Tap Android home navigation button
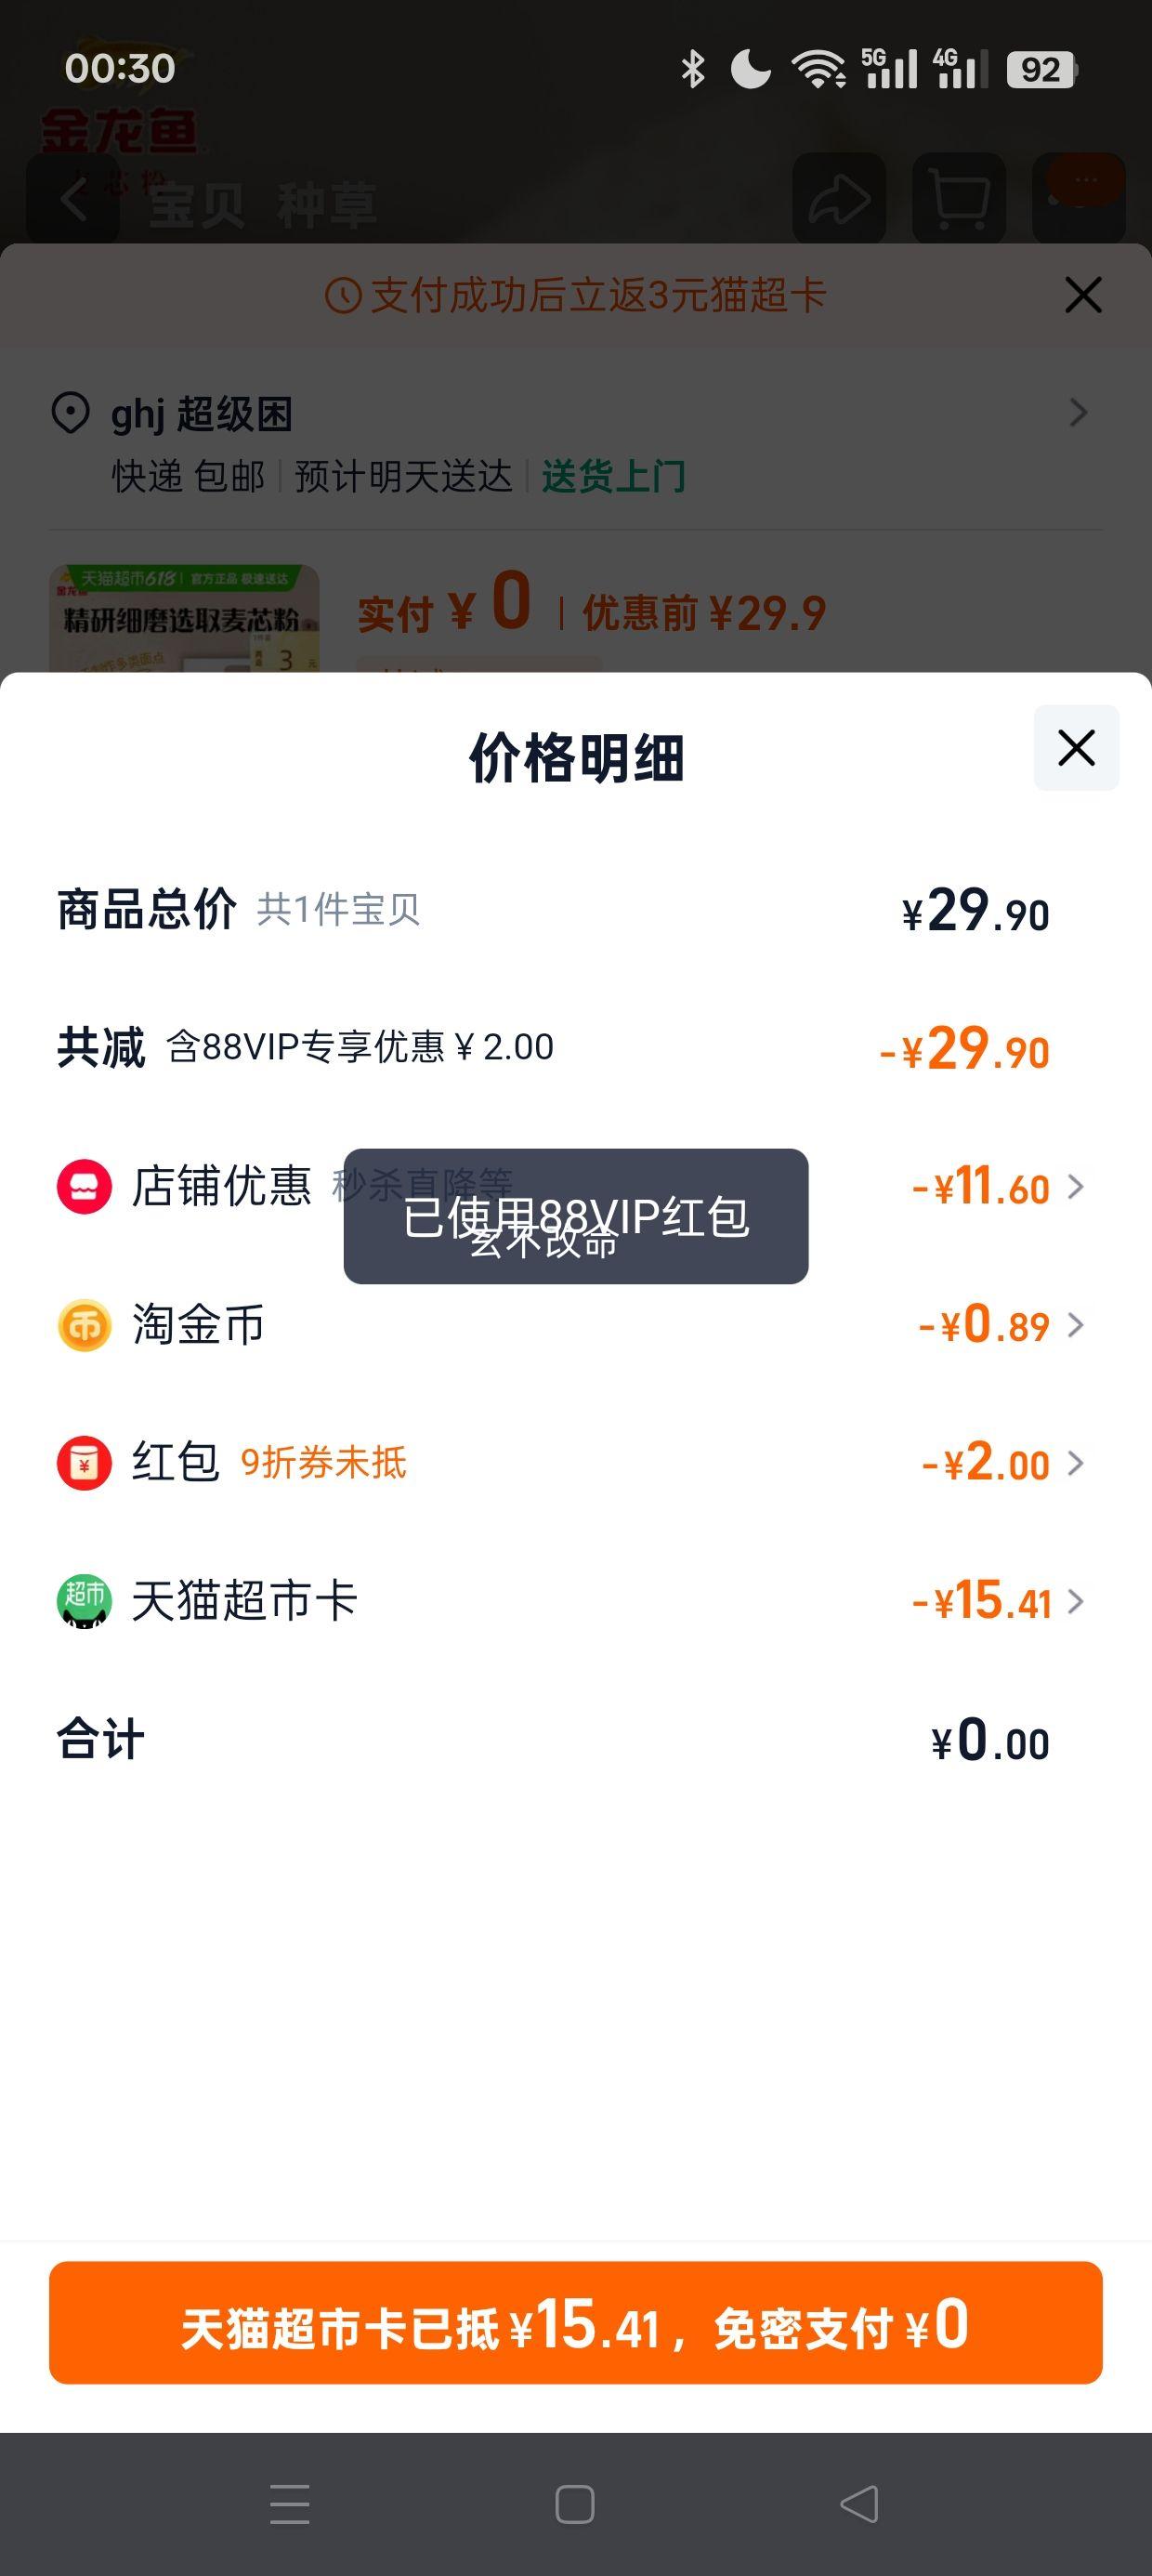The height and width of the screenshot is (2576, 1152). pos(575,2504)
